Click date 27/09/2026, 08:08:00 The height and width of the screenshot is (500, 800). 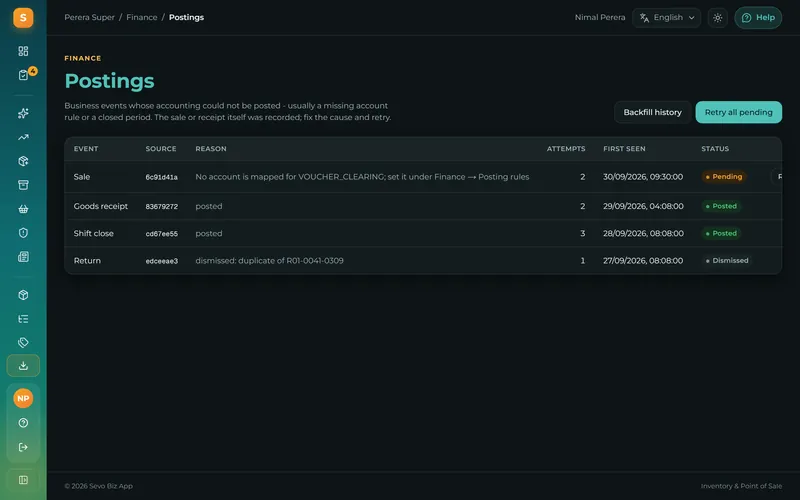[x=643, y=261]
